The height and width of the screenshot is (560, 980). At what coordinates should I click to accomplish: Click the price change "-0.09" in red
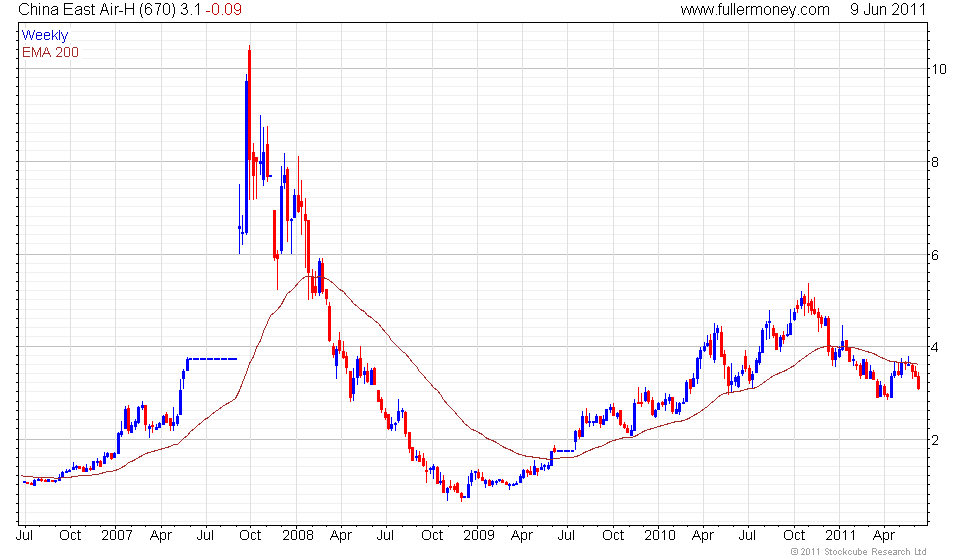[224, 9]
